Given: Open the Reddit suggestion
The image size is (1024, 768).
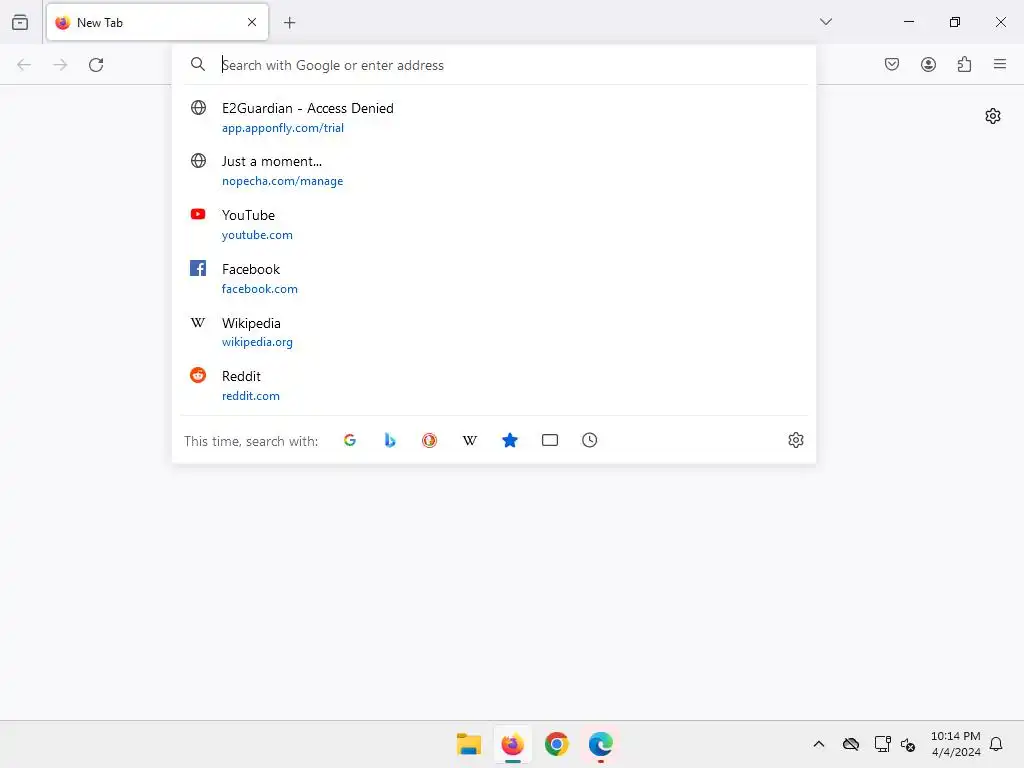Looking at the screenshot, I should click(x=494, y=385).
